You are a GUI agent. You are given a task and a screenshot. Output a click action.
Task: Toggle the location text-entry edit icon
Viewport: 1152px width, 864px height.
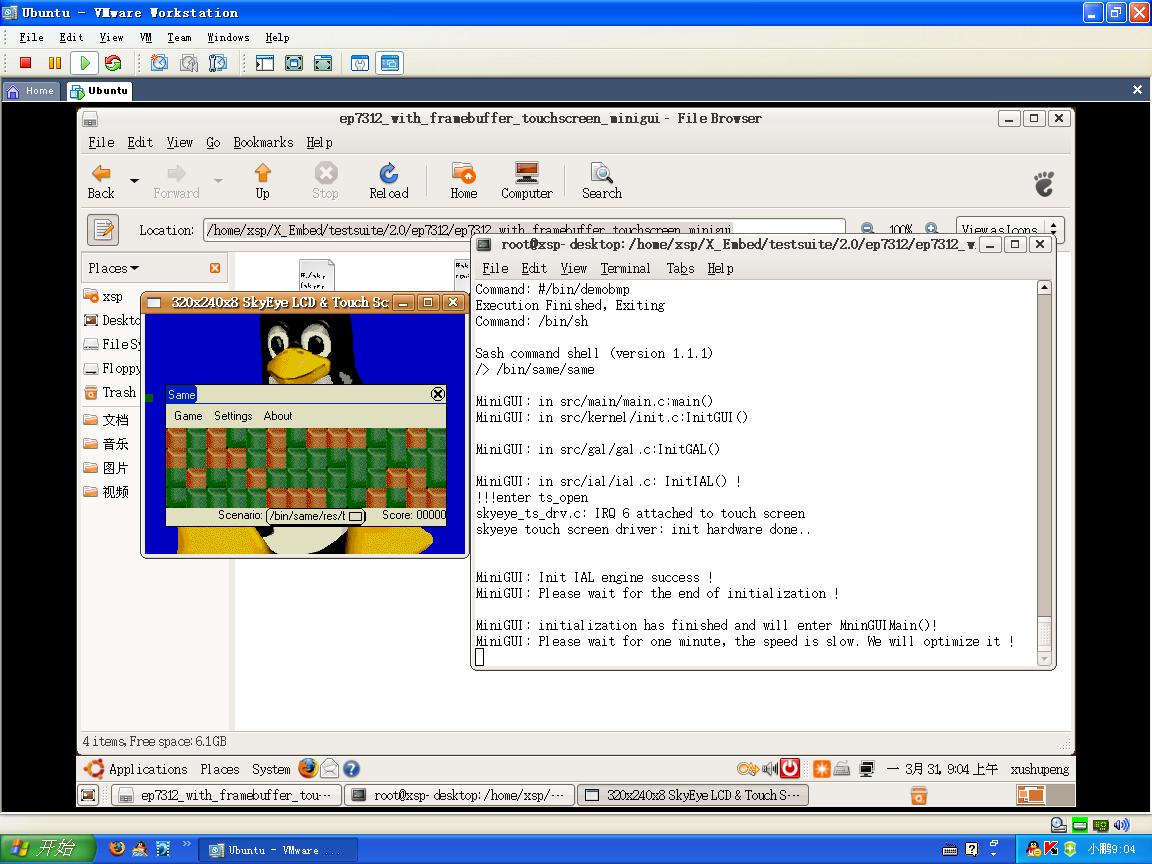[104, 230]
